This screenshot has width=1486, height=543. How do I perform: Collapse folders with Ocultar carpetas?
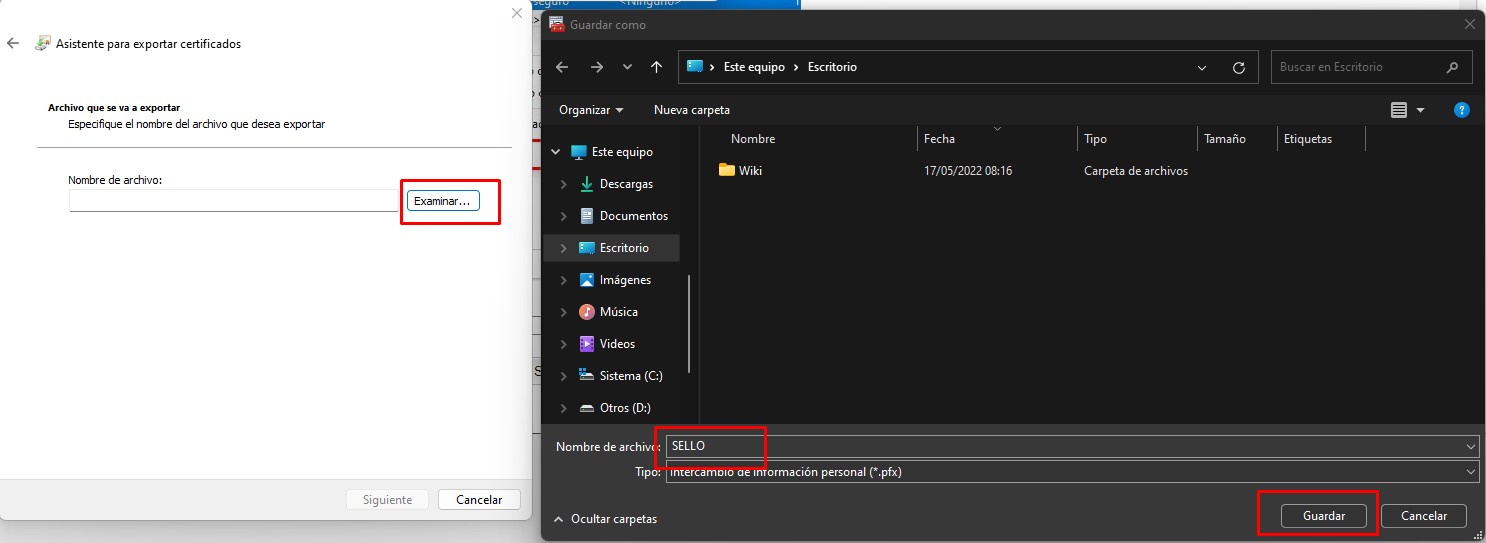point(605,519)
